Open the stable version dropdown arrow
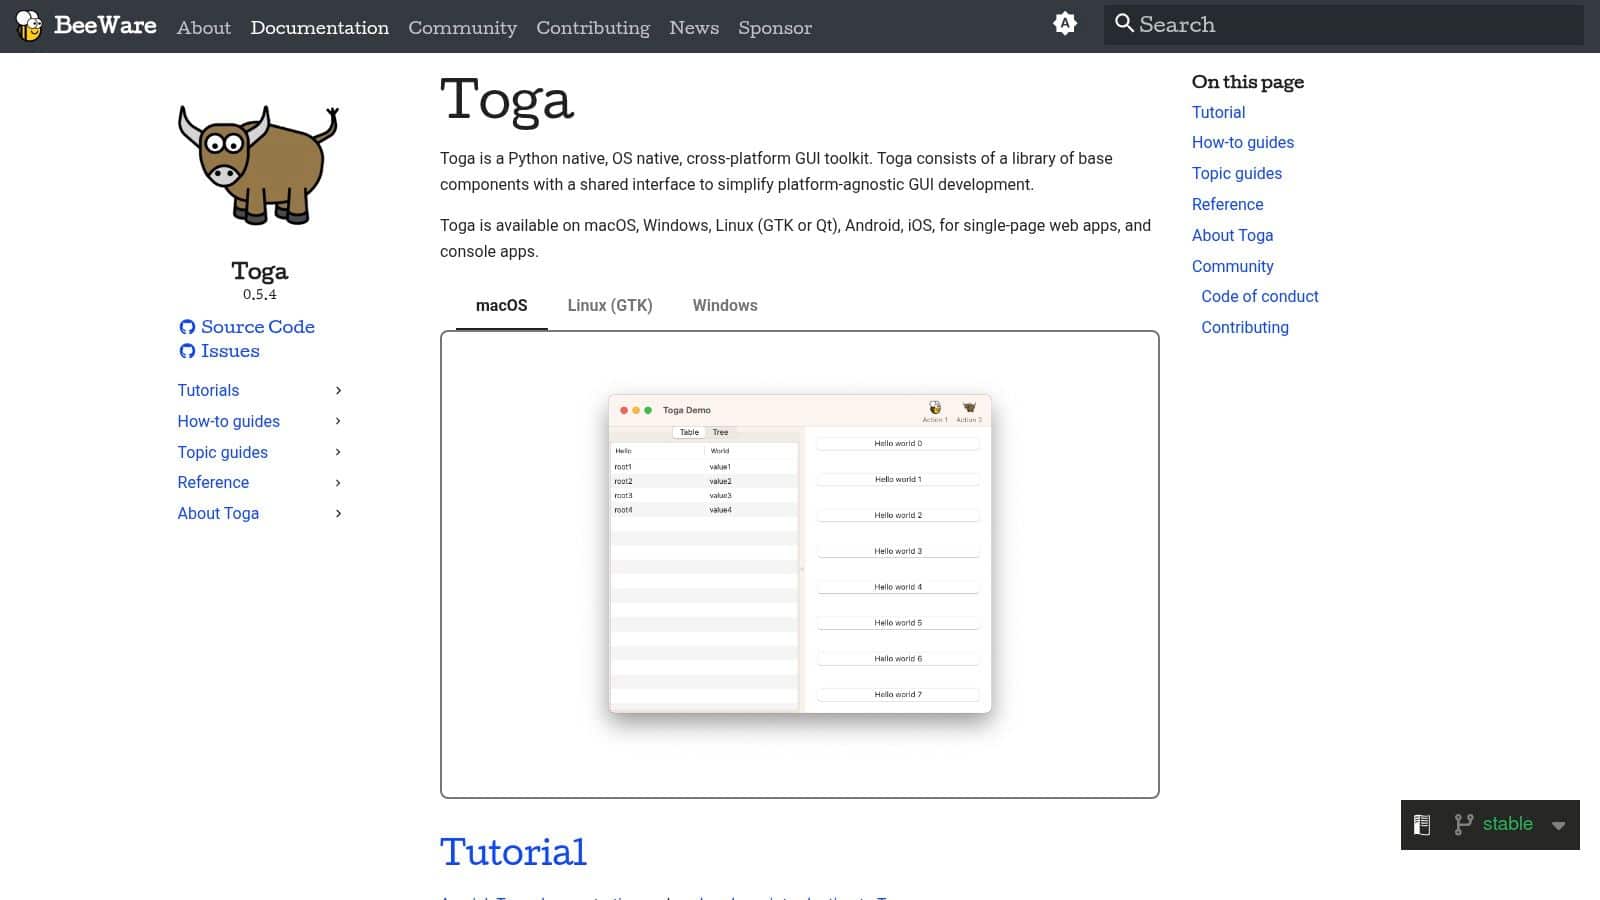1600x900 pixels. pyautogui.click(x=1558, y=826)
